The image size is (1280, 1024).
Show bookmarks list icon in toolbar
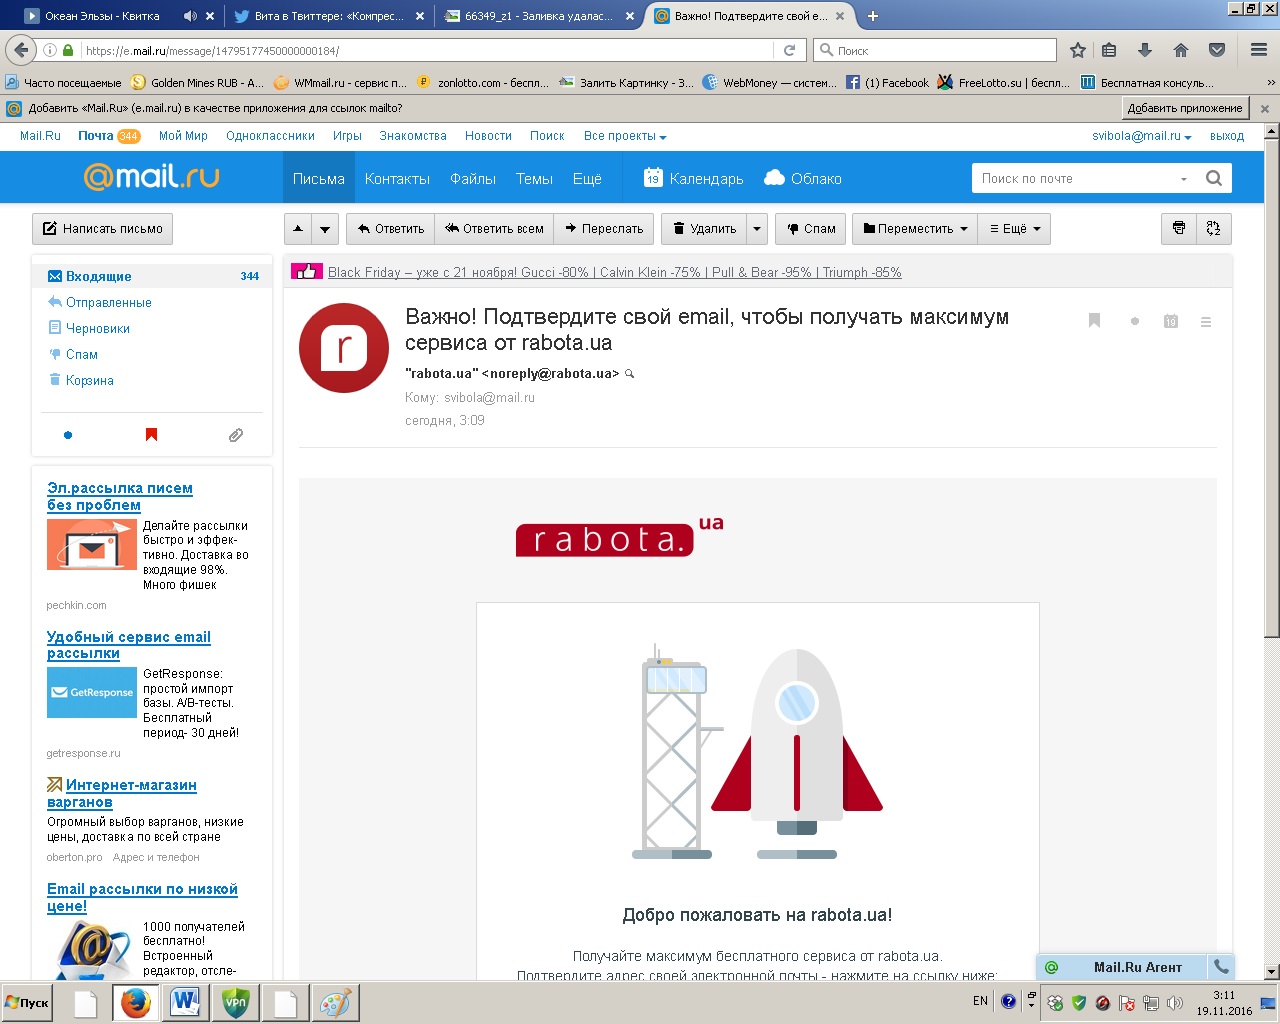[1109, 50]
